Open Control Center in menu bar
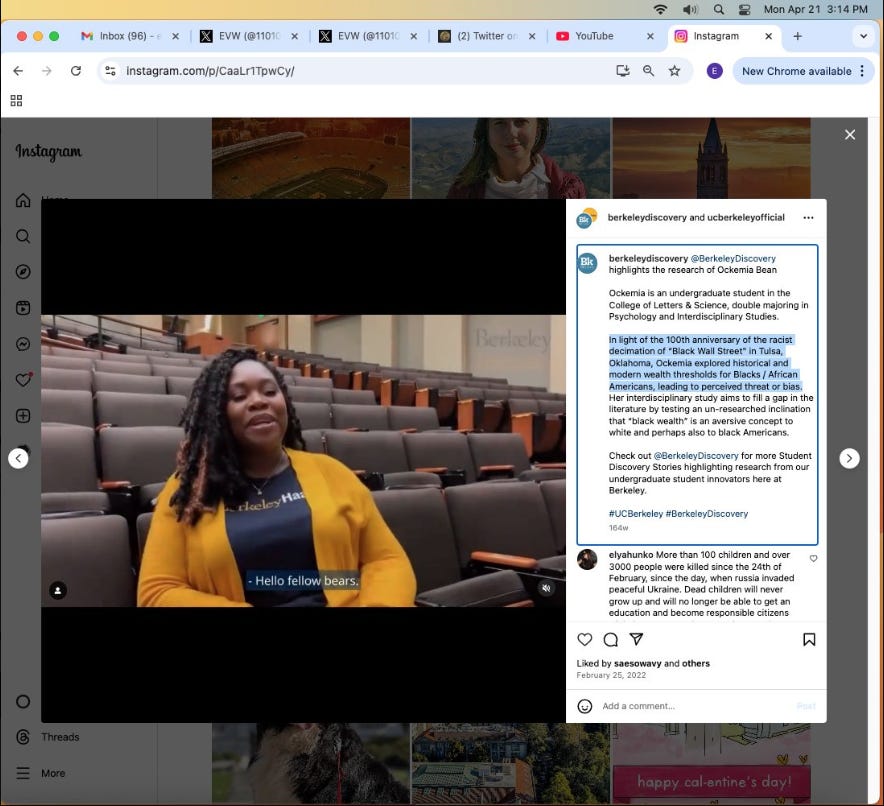The image size is (884, 806). (744, 10)
